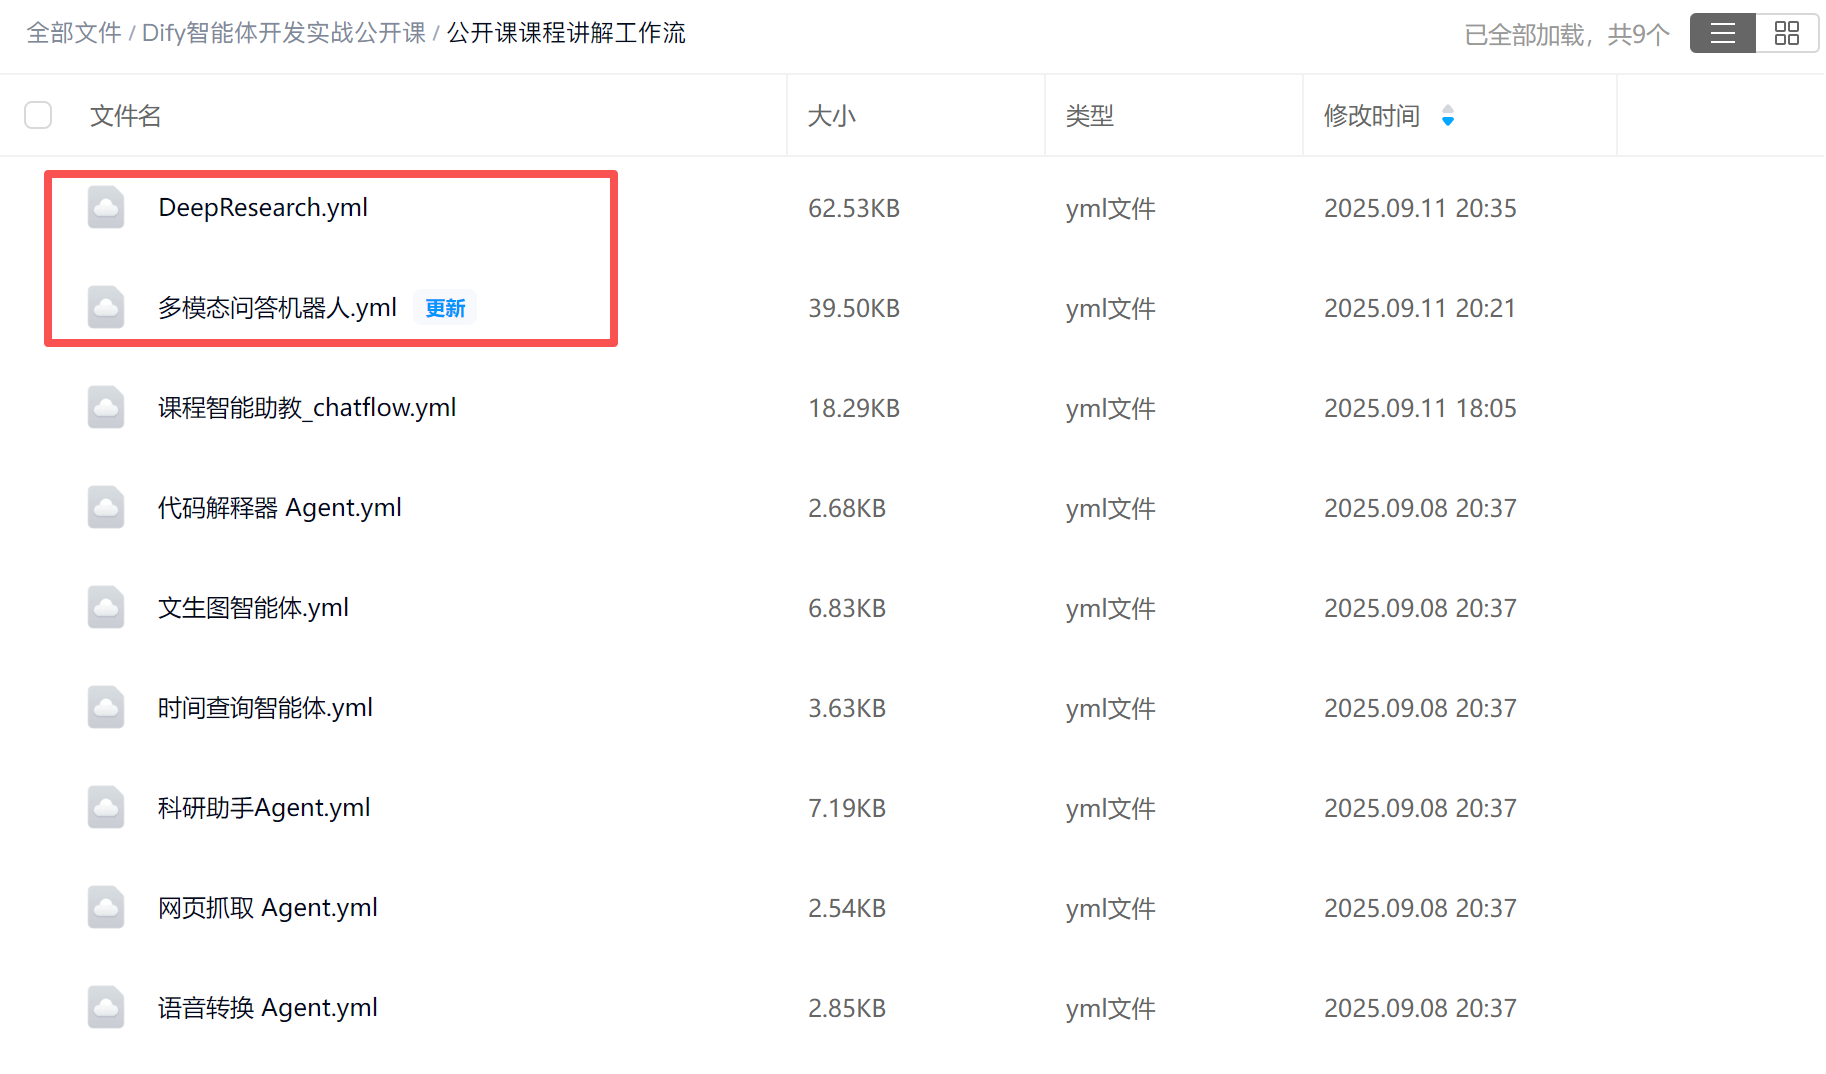Click size value 2.85KB

coord(847,1008)
